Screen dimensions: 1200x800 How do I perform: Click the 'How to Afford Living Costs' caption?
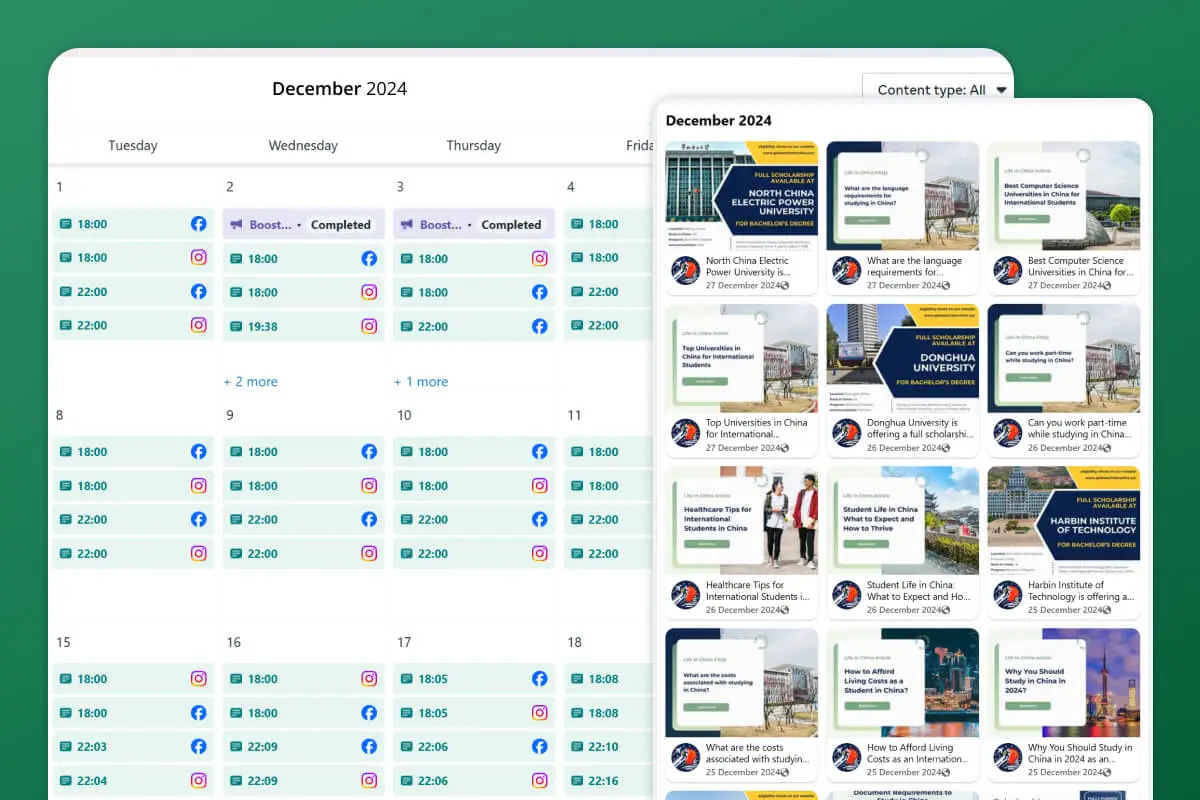coord(917,753)
